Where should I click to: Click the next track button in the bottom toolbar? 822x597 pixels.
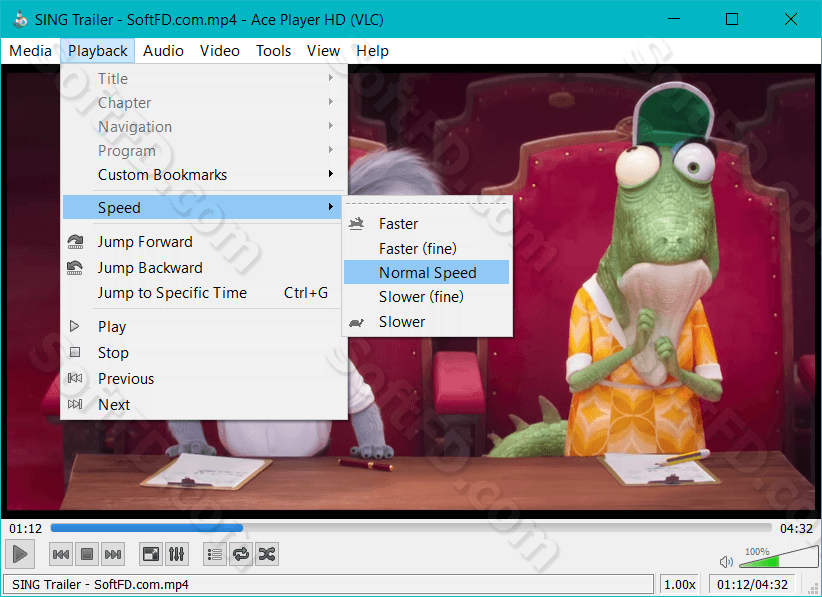(113, 554)
